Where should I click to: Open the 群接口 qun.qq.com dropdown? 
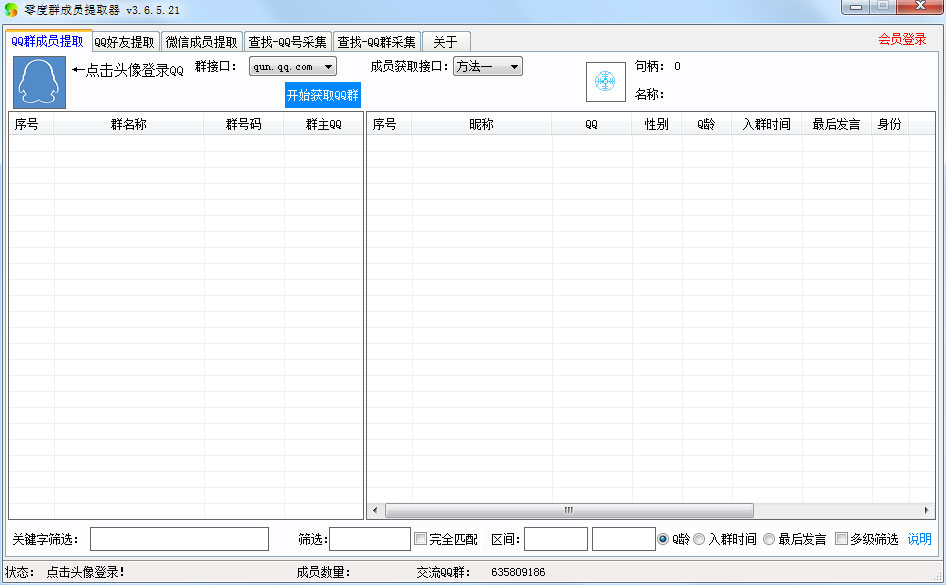point(293,66)
